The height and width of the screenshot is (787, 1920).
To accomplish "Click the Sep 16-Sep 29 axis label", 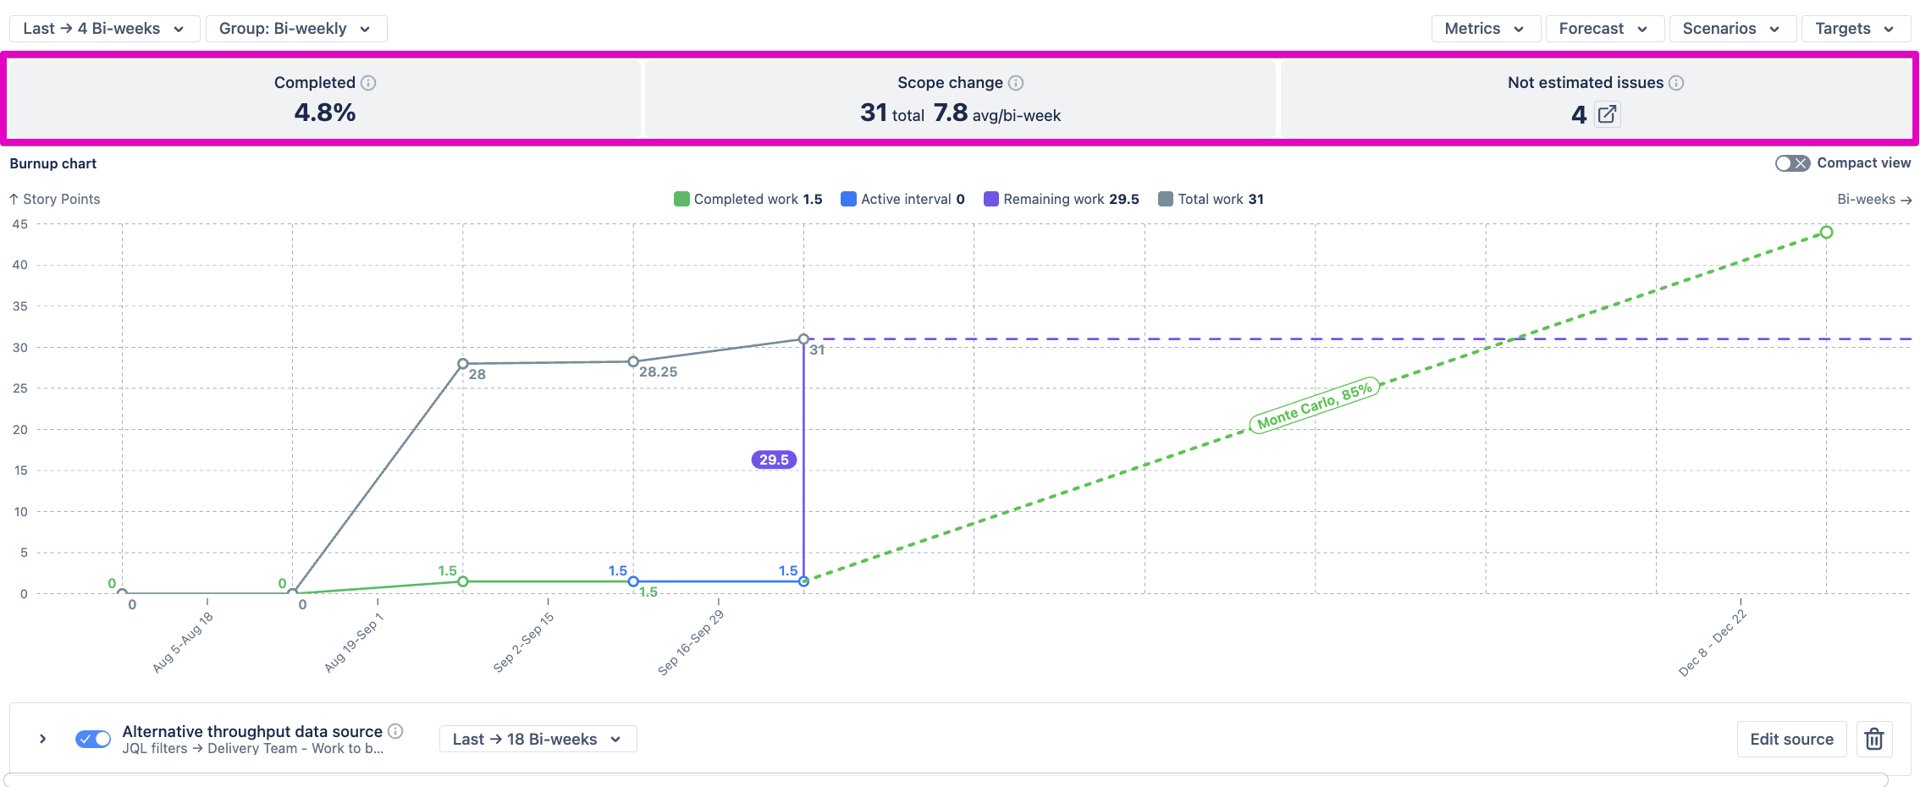I will coord(691,642).
